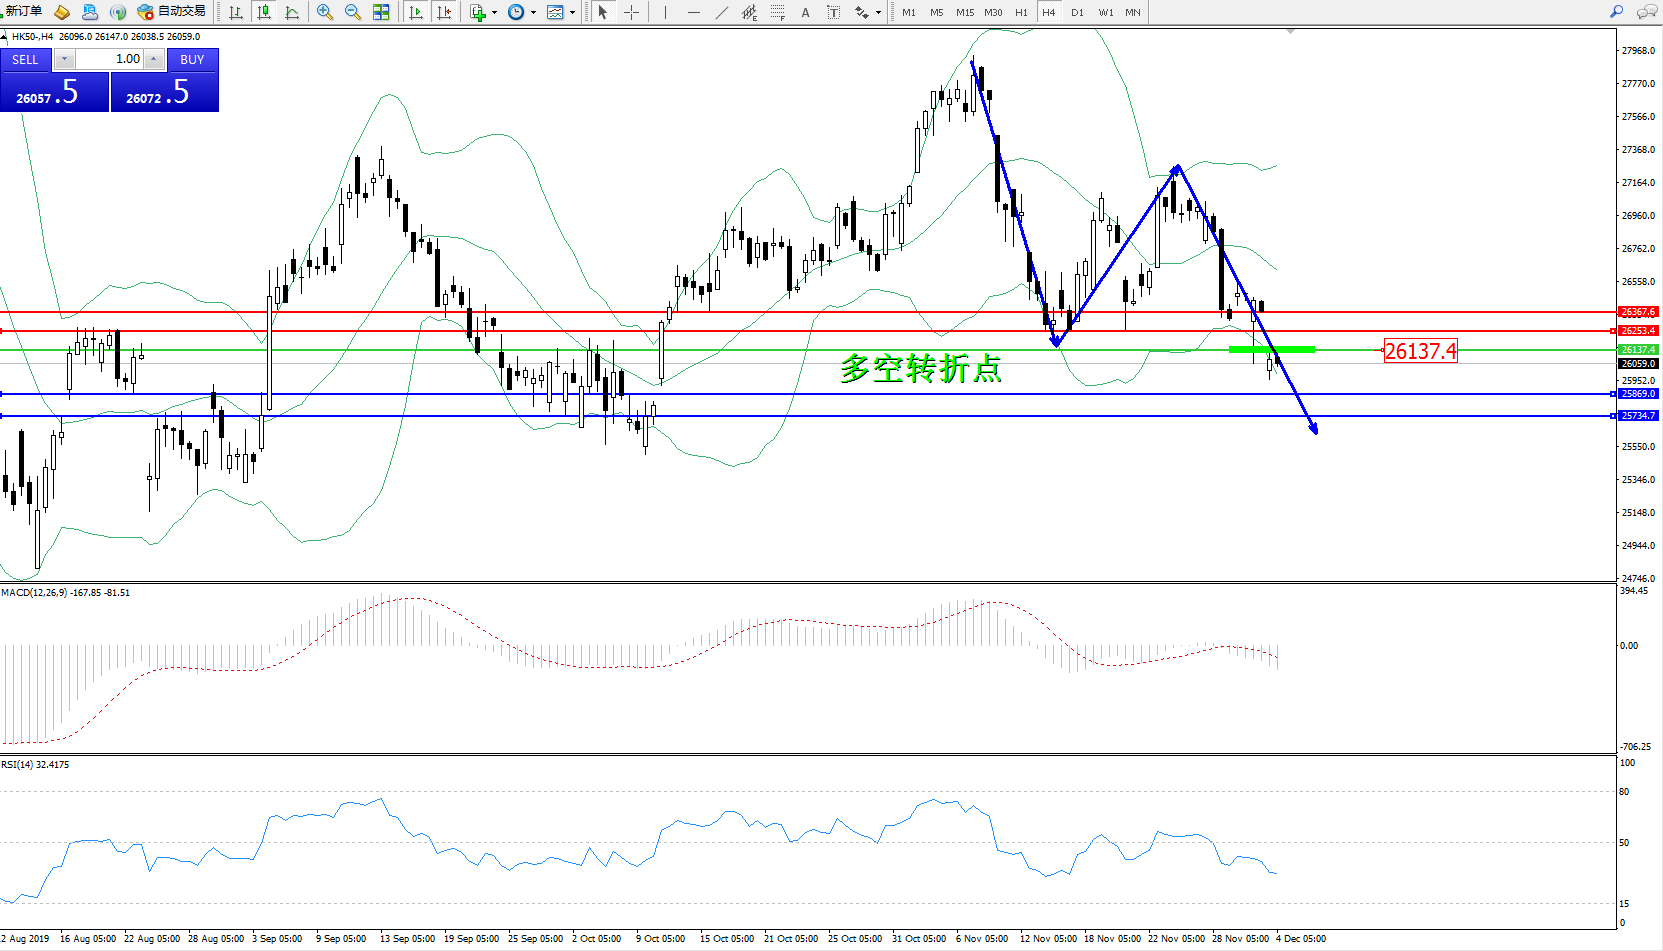Screen dimensions: 1663x951
Task: Zoom in on the chart
Action: [x=325, y=12]
